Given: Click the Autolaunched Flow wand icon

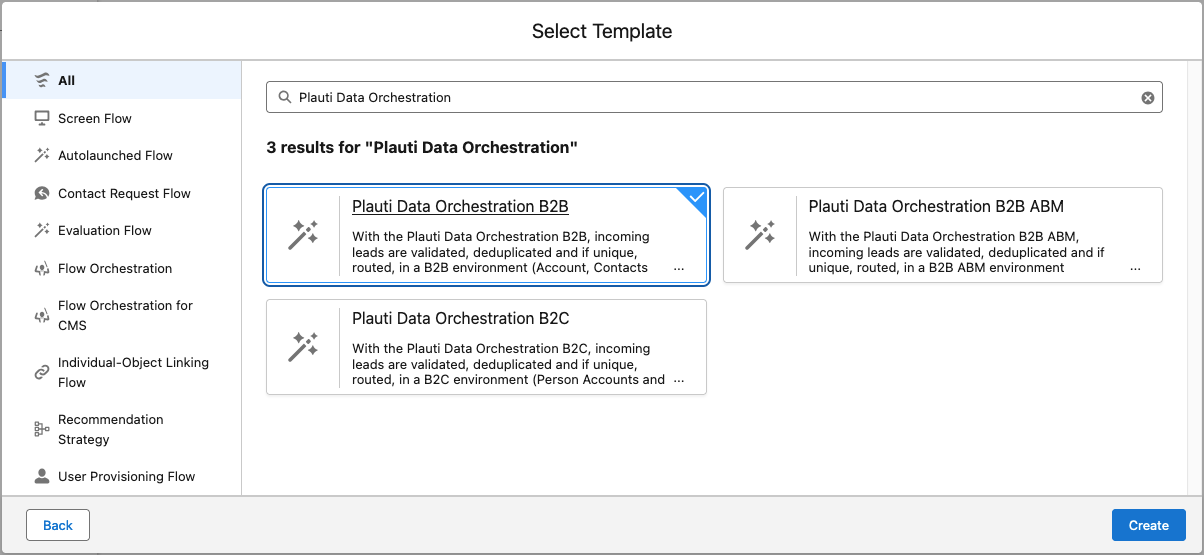Looking at the screenshot, I should [x=42, y=155].
